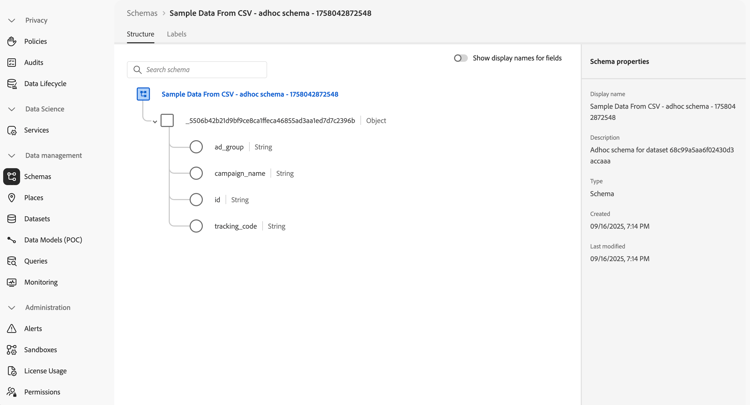Open Datasets menu item

37,219
